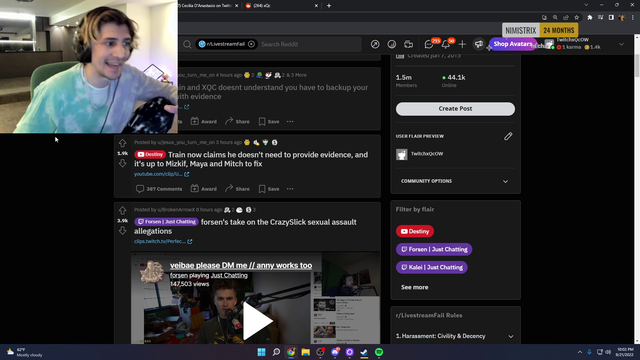640x360 pixels.
Task: Expand rule 1 Harassment: Civility & Decency
Action: (455, 336)
